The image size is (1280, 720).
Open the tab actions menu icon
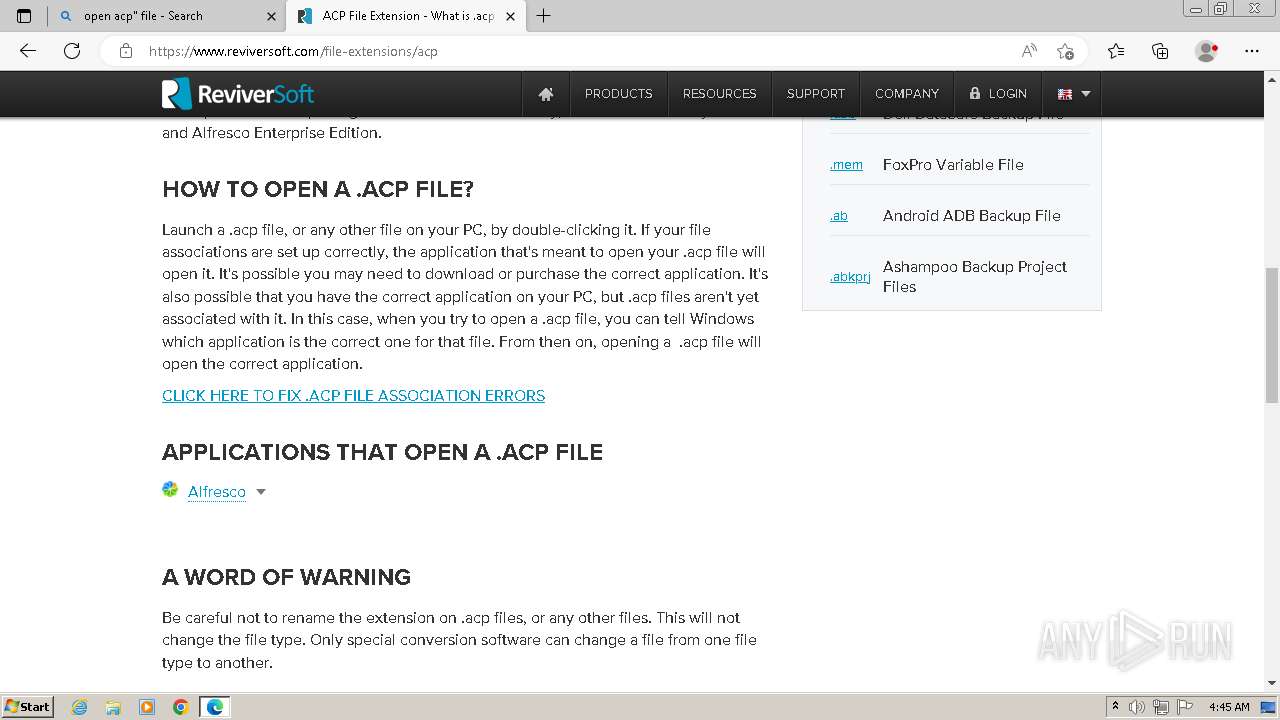point(24,16)
